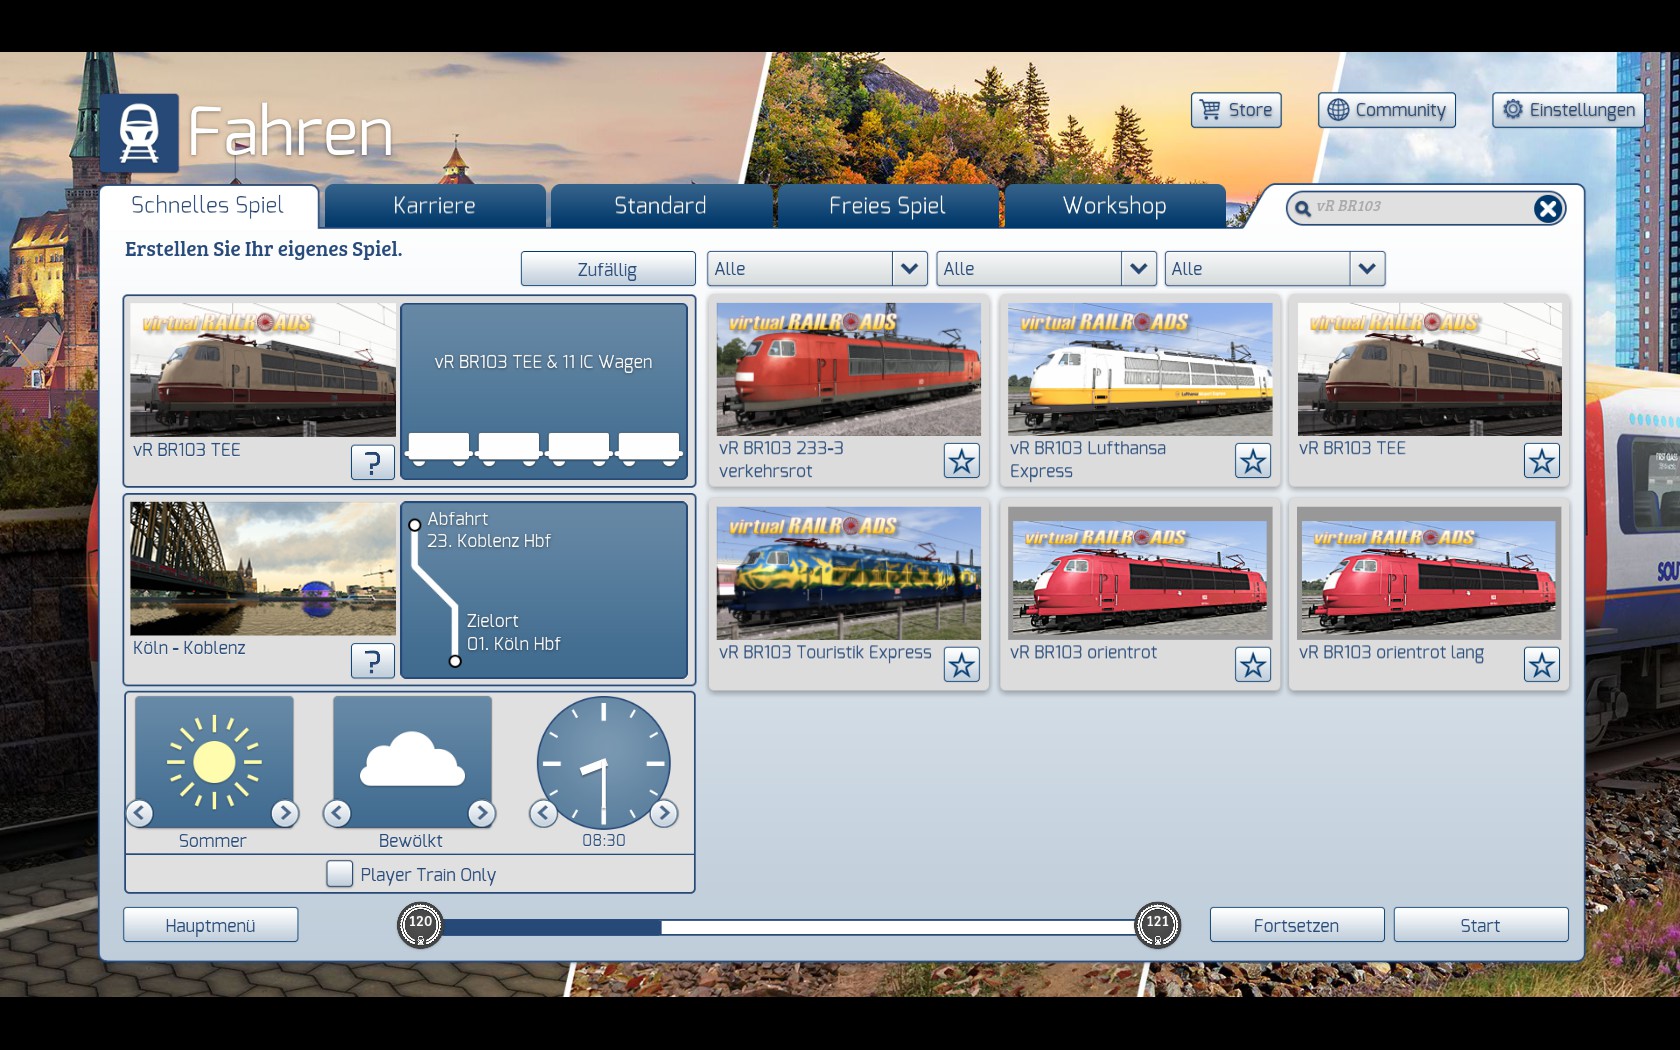The height and width of the screenshot is (1050, 1680).
Task: Switch to next weather after Bewölkt
Action: click(482, 813)
